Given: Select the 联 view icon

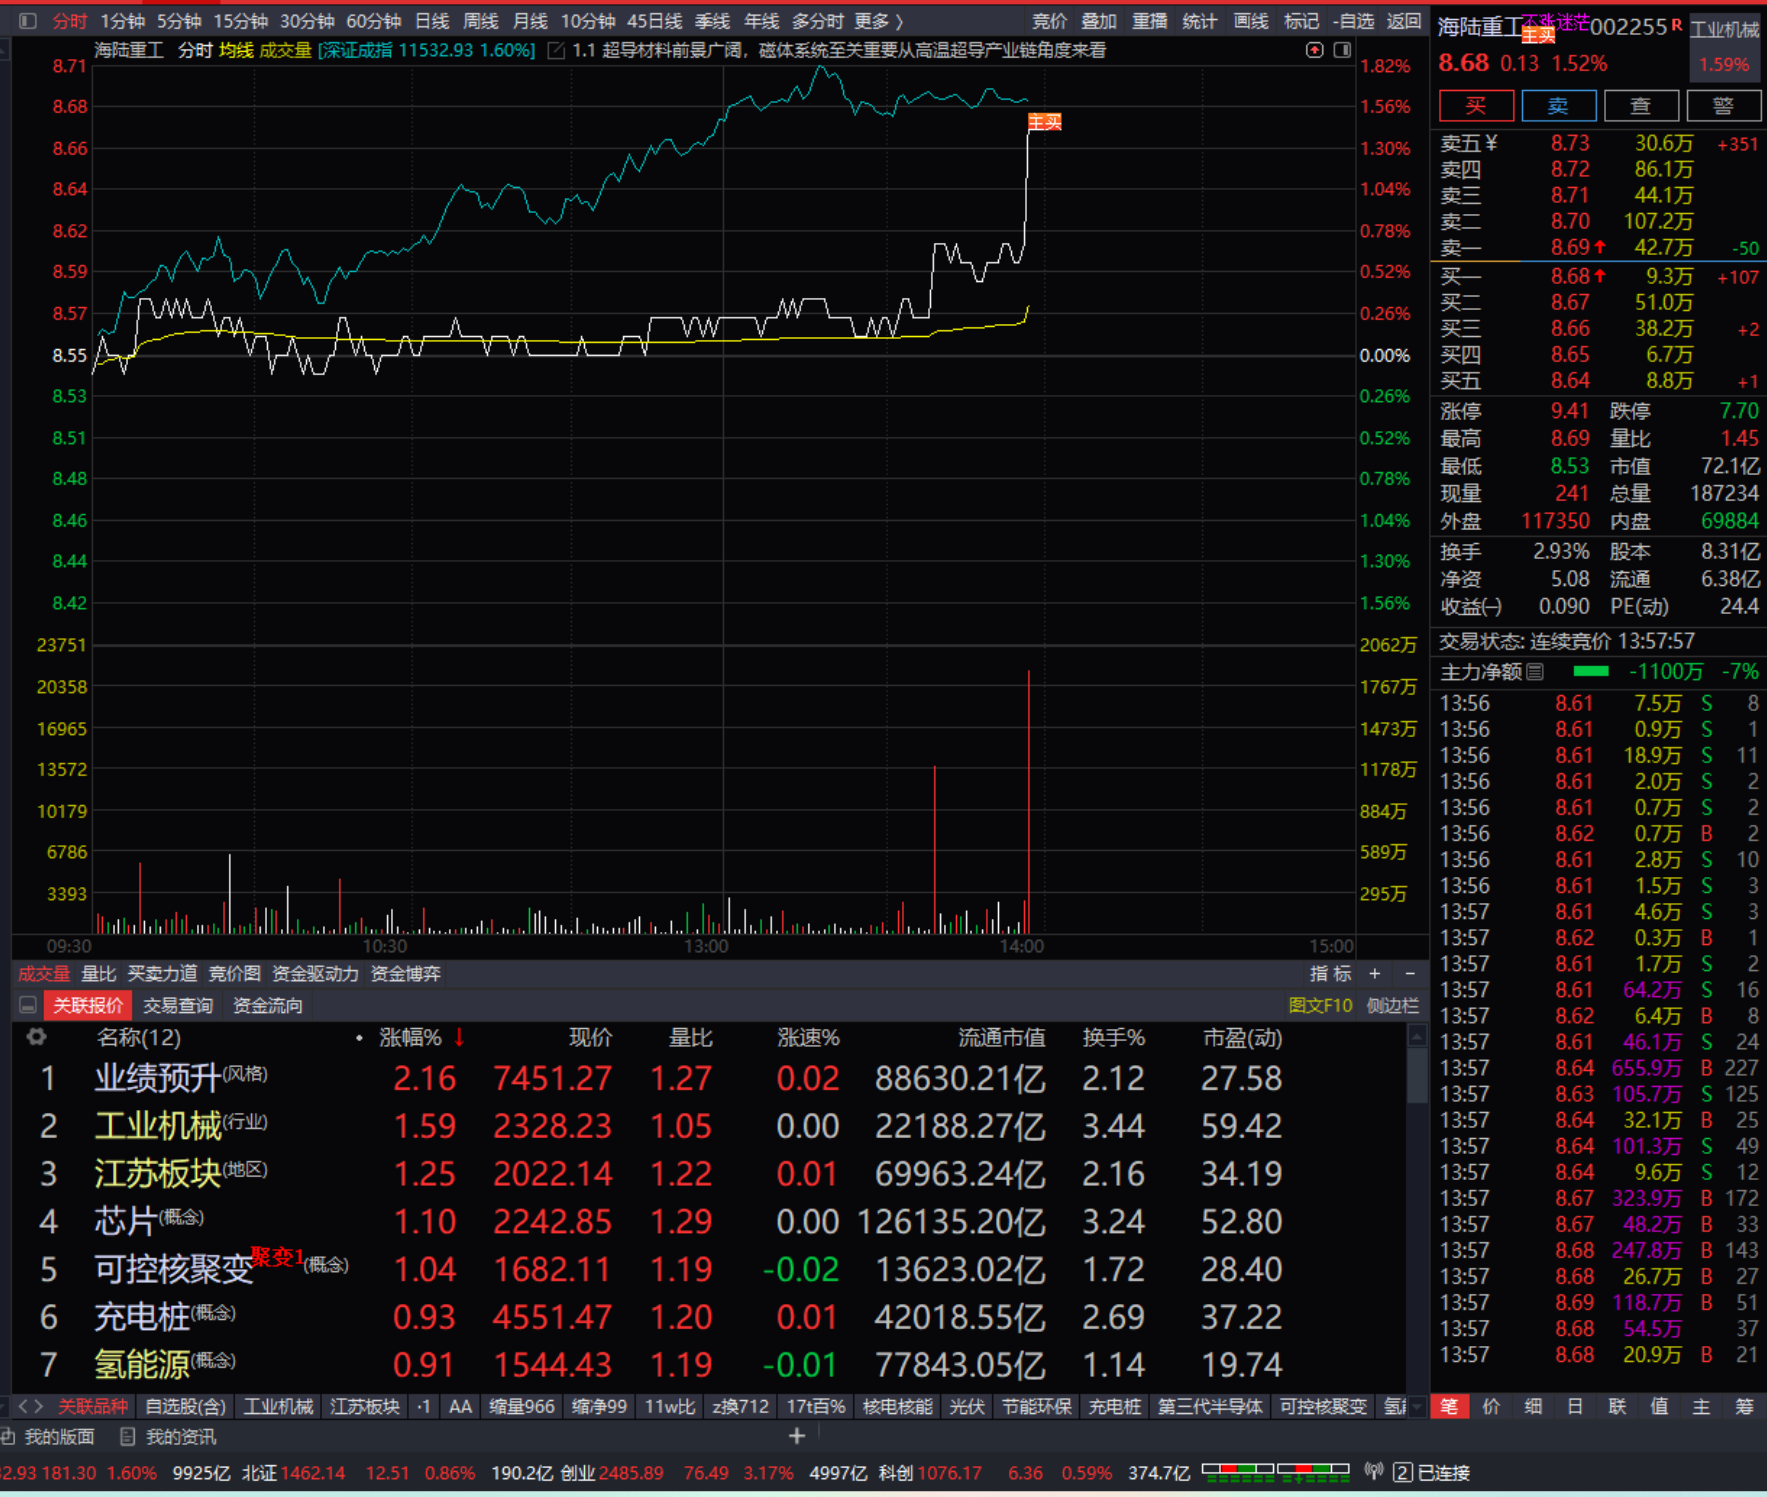Looking at the screenshot, I should [x=1617, y=1406].
